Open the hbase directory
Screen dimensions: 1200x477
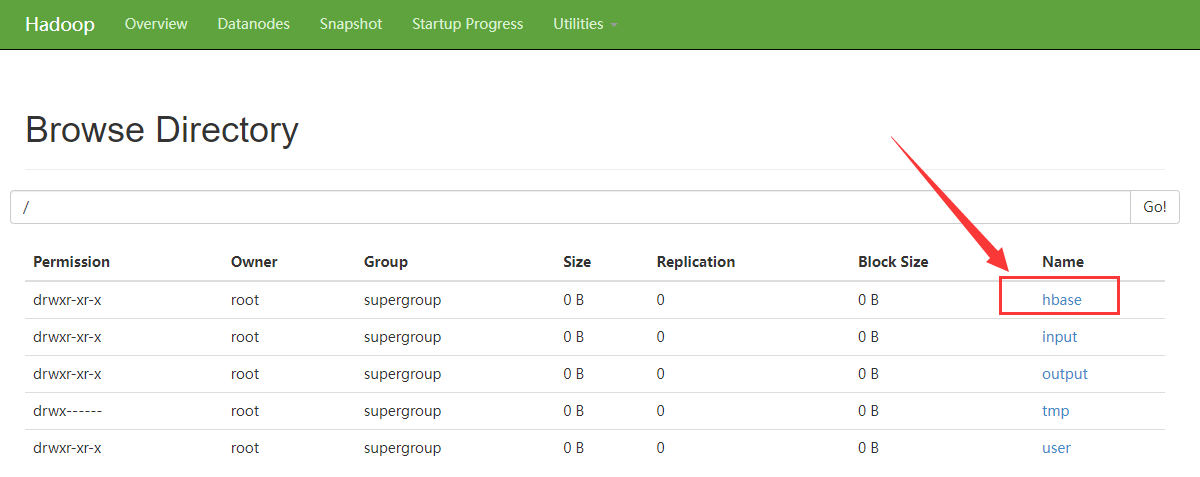(x=1061, y=299)
